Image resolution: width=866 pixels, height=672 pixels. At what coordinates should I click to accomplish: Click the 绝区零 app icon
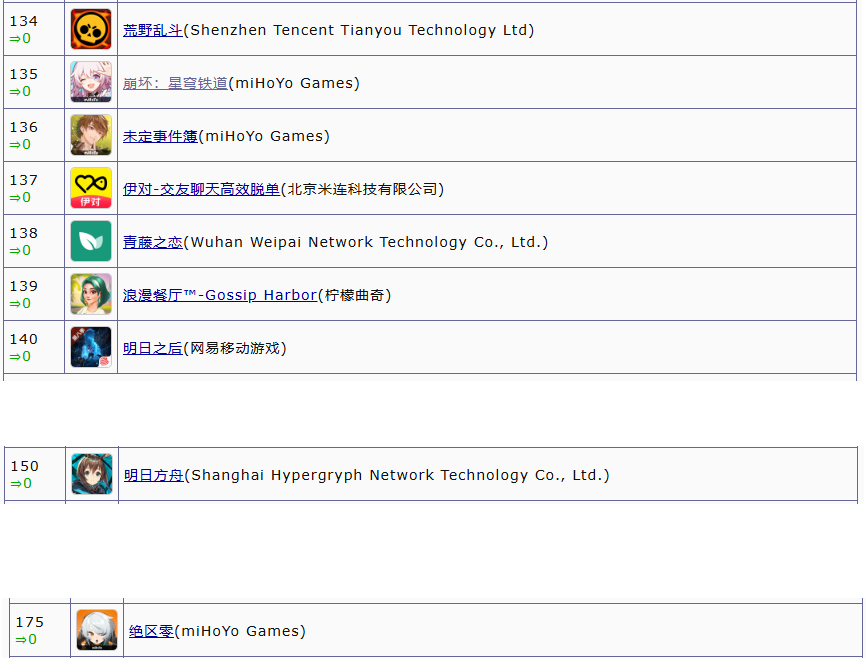pyautogui.click(x=97, y=629)
